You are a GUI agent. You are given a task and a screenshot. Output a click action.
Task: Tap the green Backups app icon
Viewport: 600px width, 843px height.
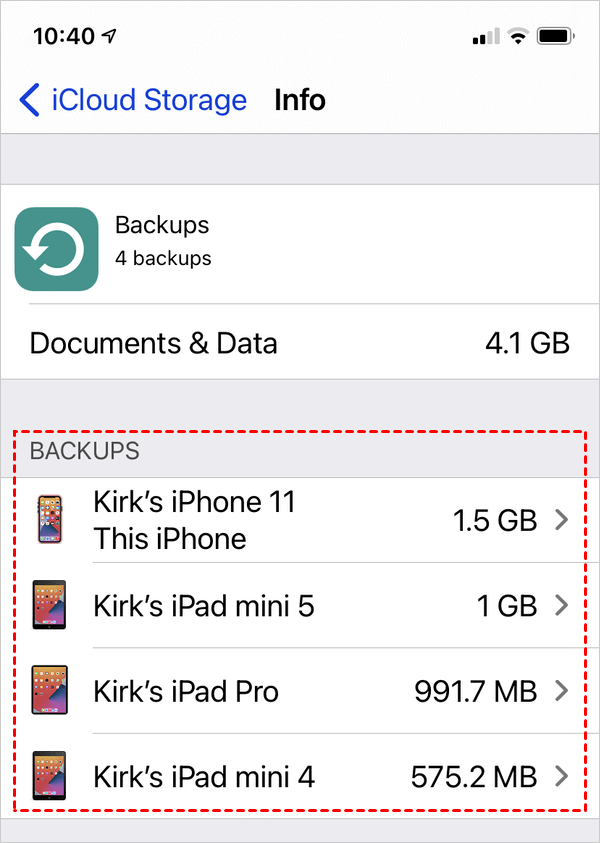tap(56, 249)
